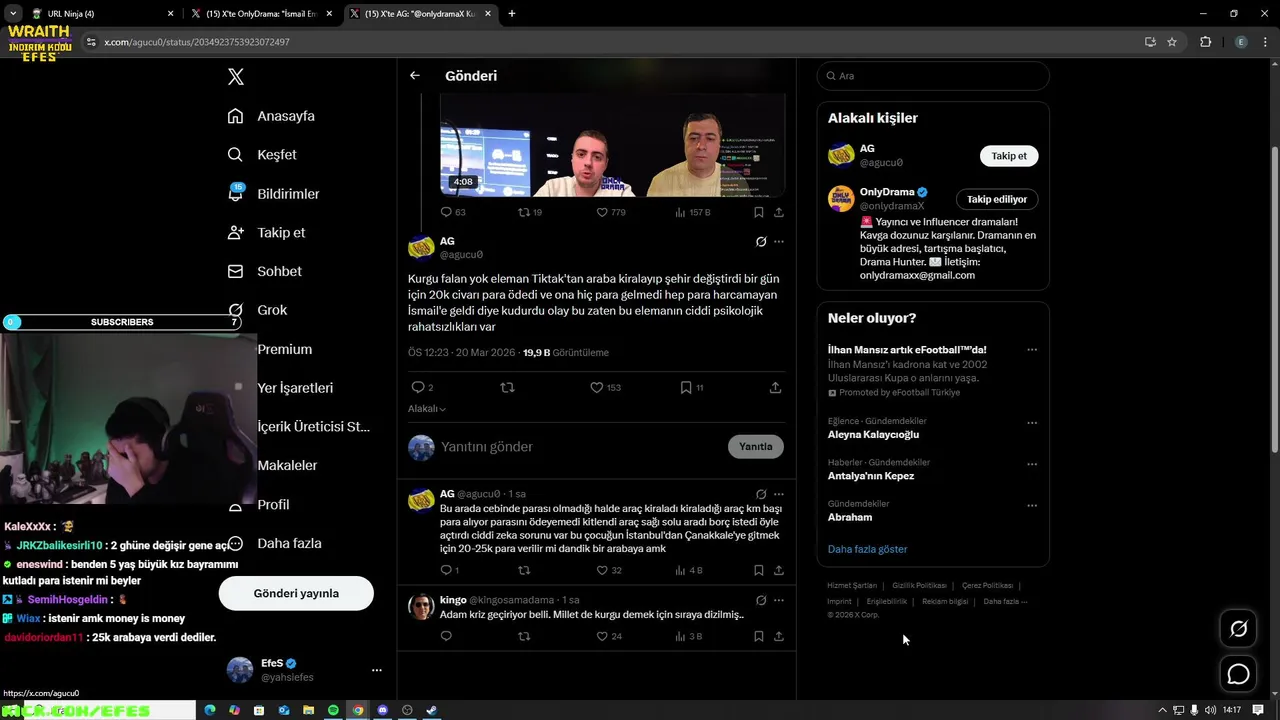Image resolution: width=1280 pixels, height=720 pixels.
Task: Open Gizlilik Politikası footer link
Action: (x=919, y=585)
